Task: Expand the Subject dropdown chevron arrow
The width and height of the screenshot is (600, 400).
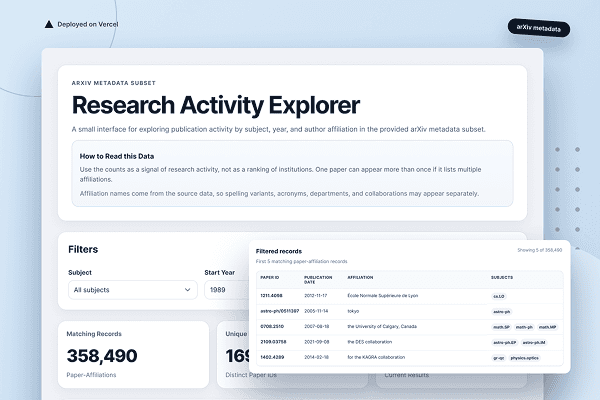Action: [188, 290]
